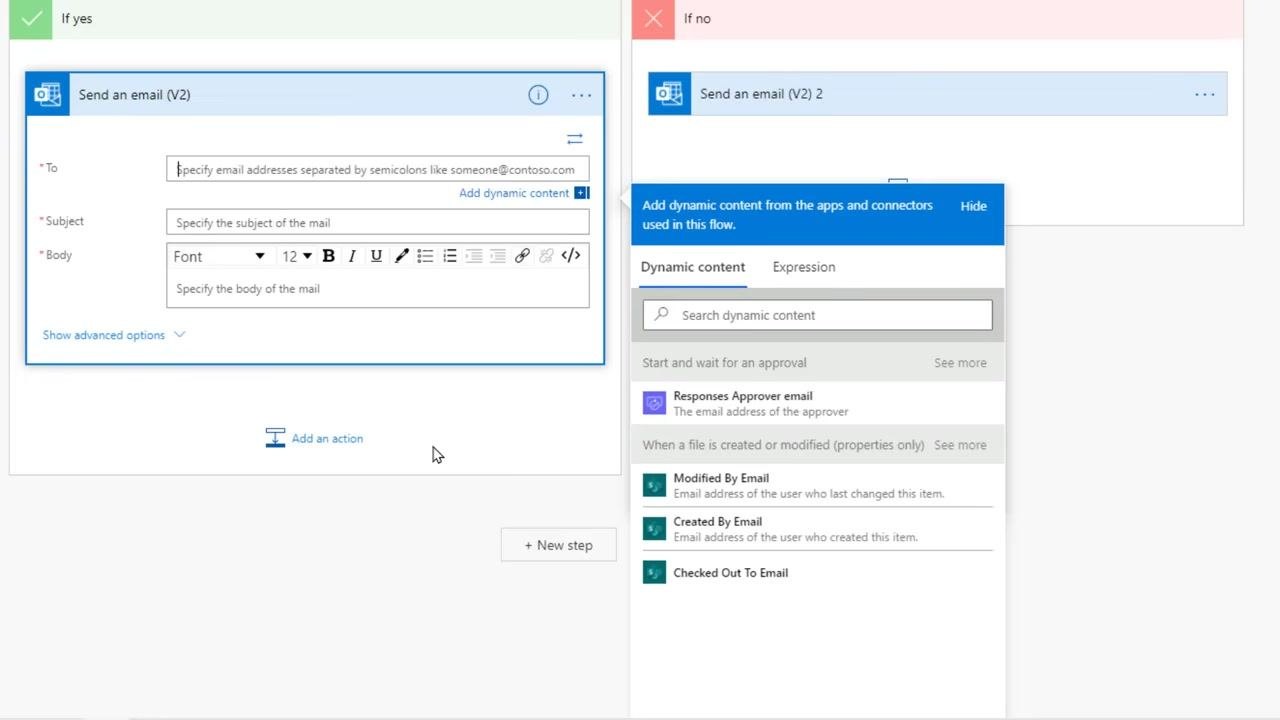Apply Italic formatting in Body toolbar
This screenshot has height=720, width=1280.
coord(352,256)
